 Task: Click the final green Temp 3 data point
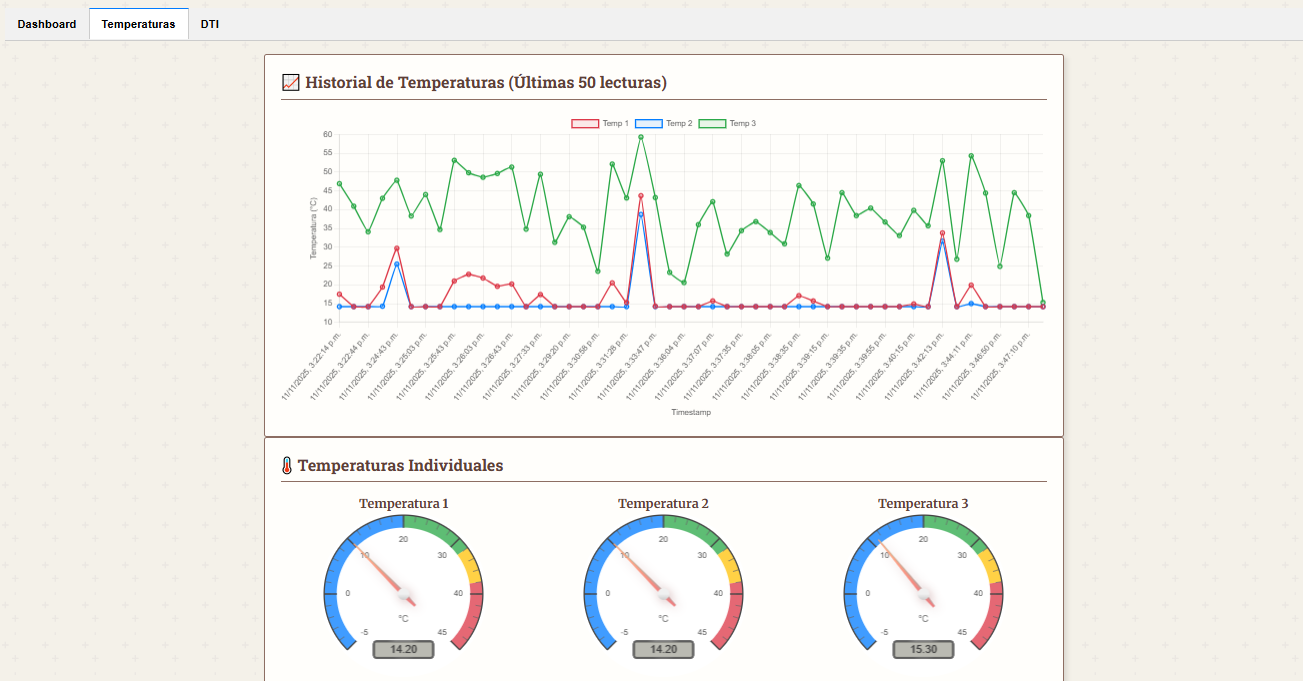pos(1043,302)
